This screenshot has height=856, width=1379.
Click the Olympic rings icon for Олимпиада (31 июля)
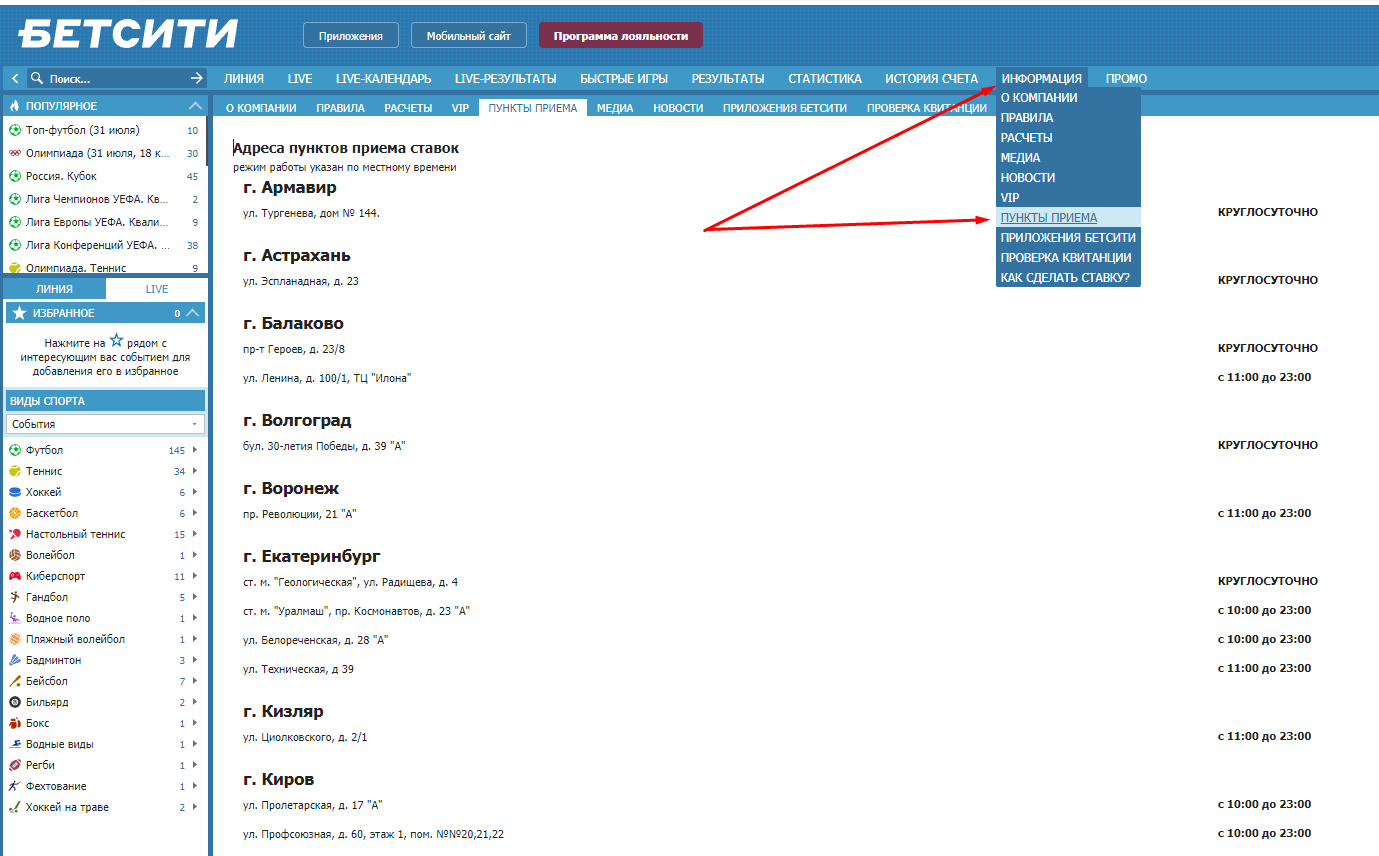click(x=15, y=153)
